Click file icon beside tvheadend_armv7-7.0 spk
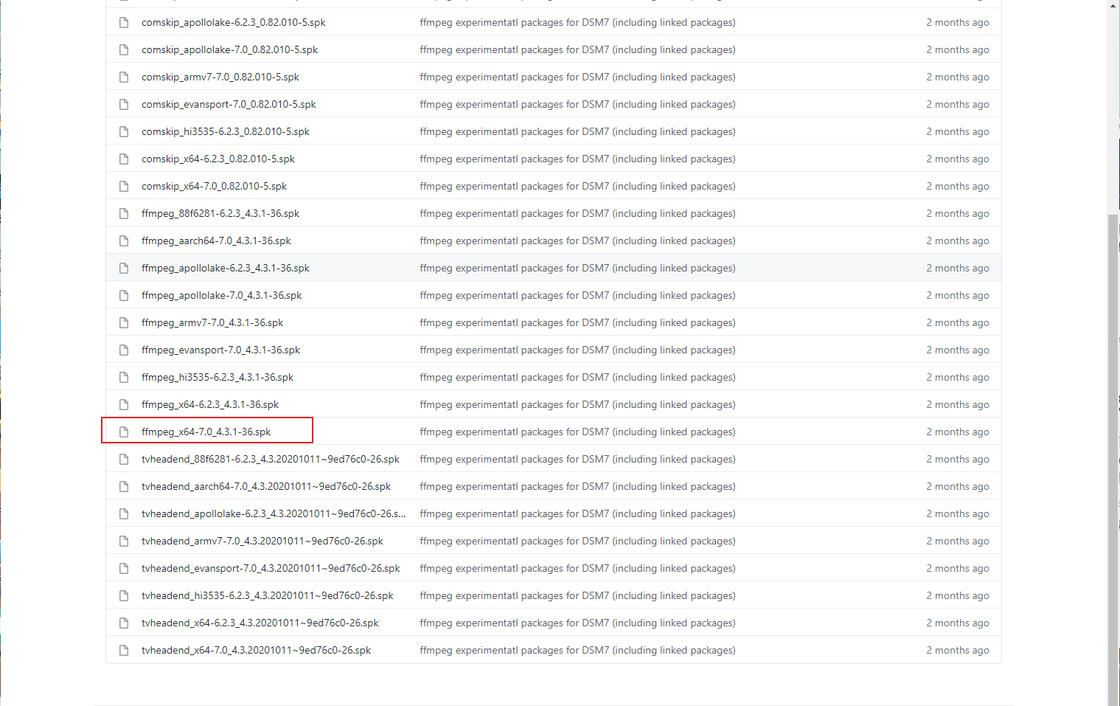The height and width of the screenshot is (706, 1120). coord(124,541)
